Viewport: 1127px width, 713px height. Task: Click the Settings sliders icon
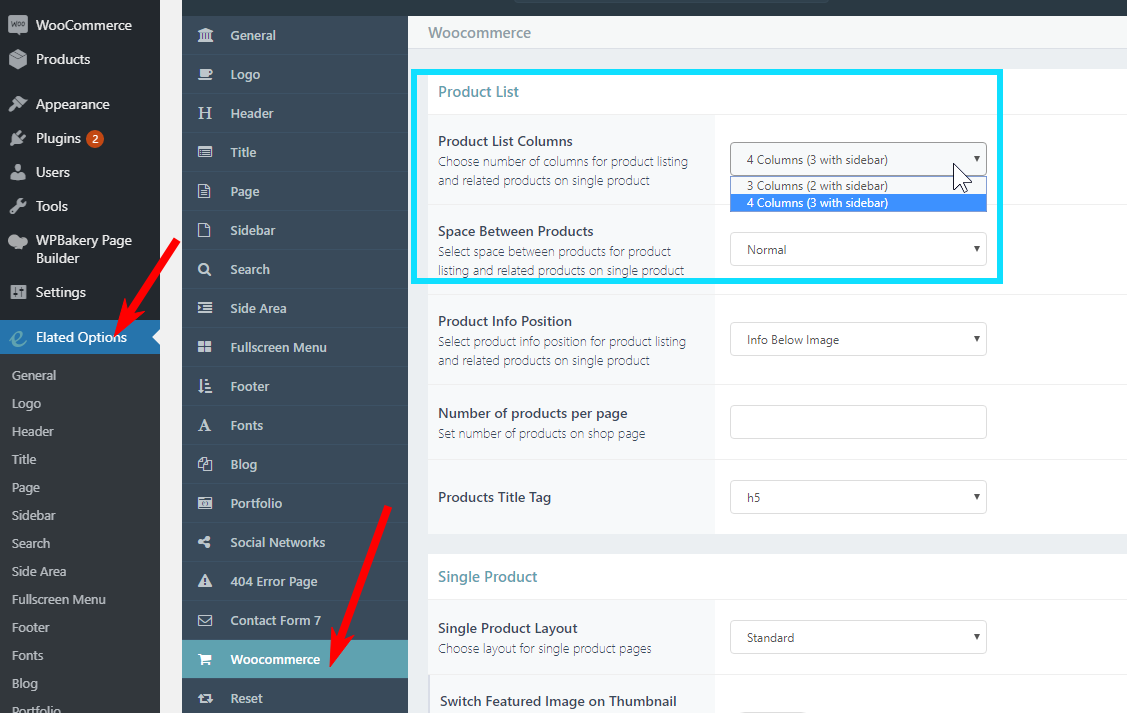(x=18, y=293)
